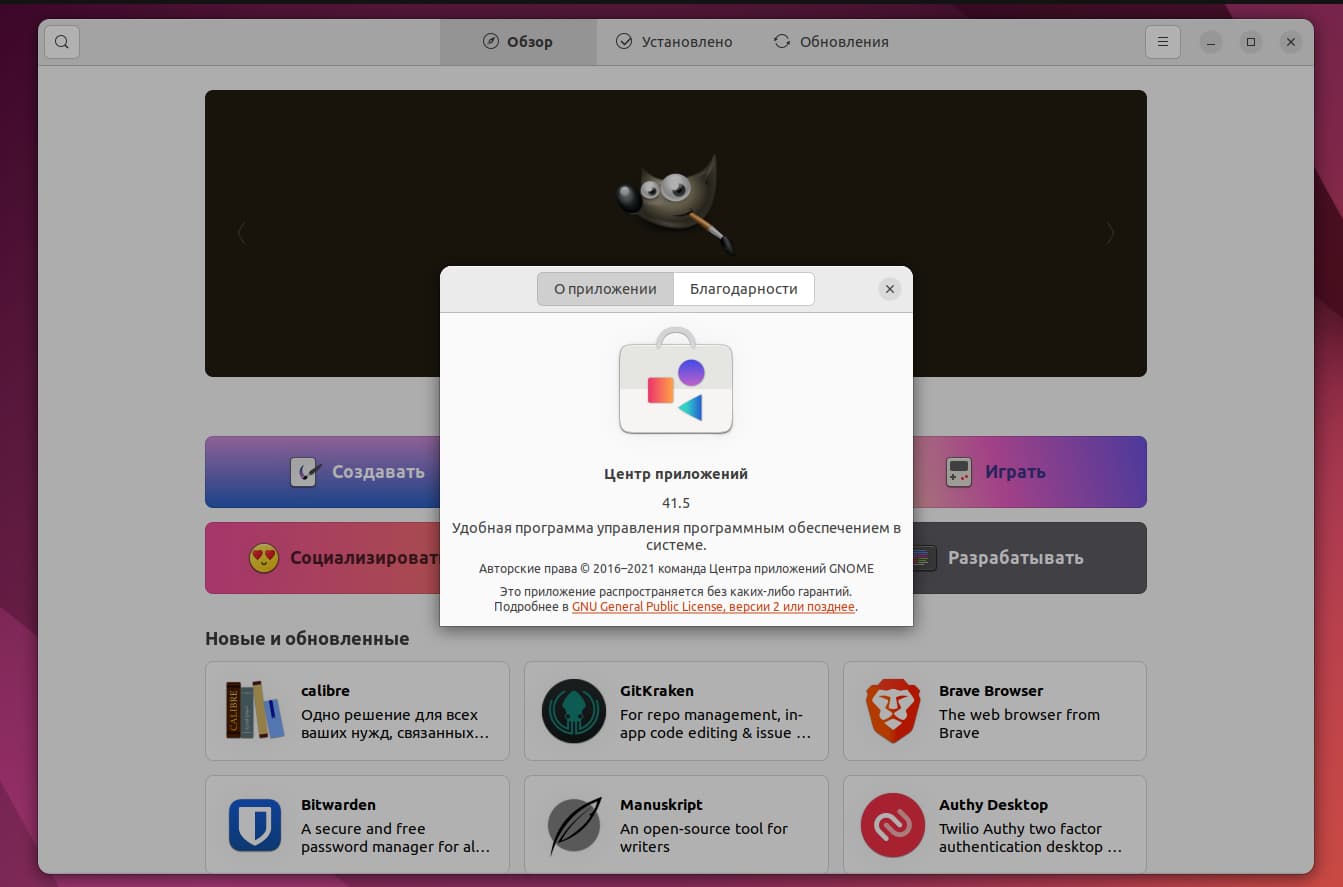Click the Bitwarden shield icon

(254, 824)
